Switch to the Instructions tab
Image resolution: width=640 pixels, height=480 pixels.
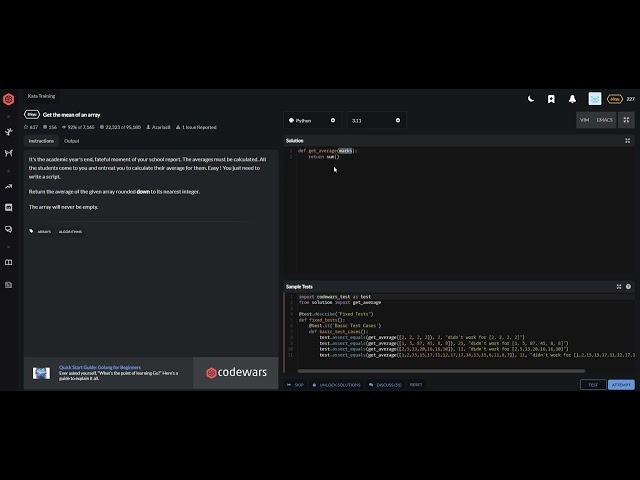(41, 141)
